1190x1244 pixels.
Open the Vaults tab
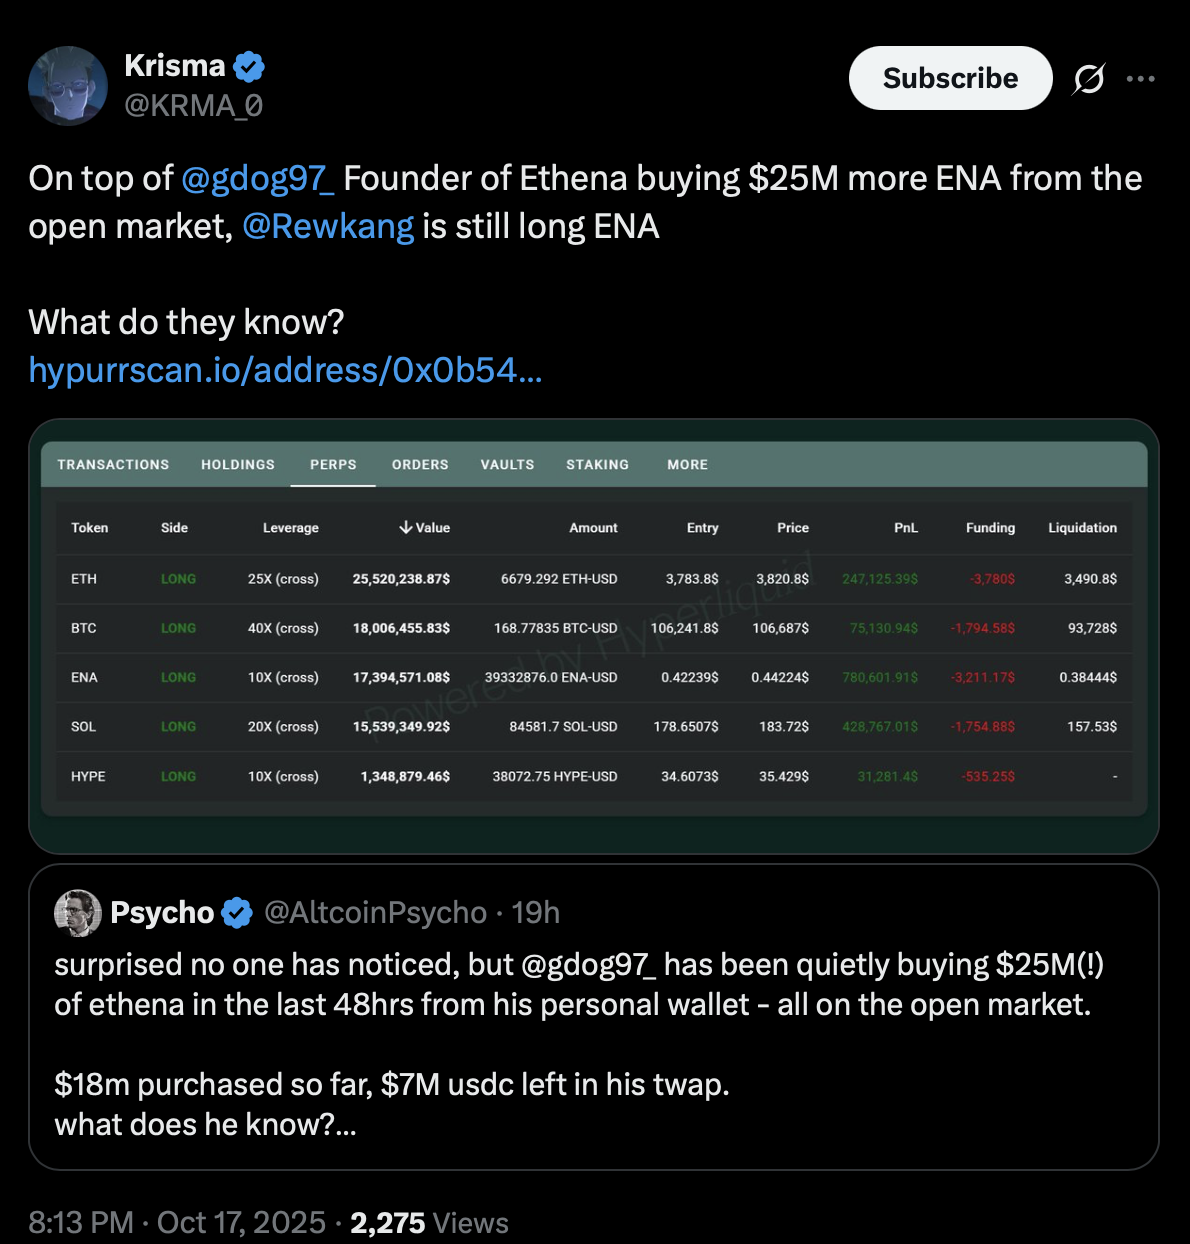click(x=507, y=465)
